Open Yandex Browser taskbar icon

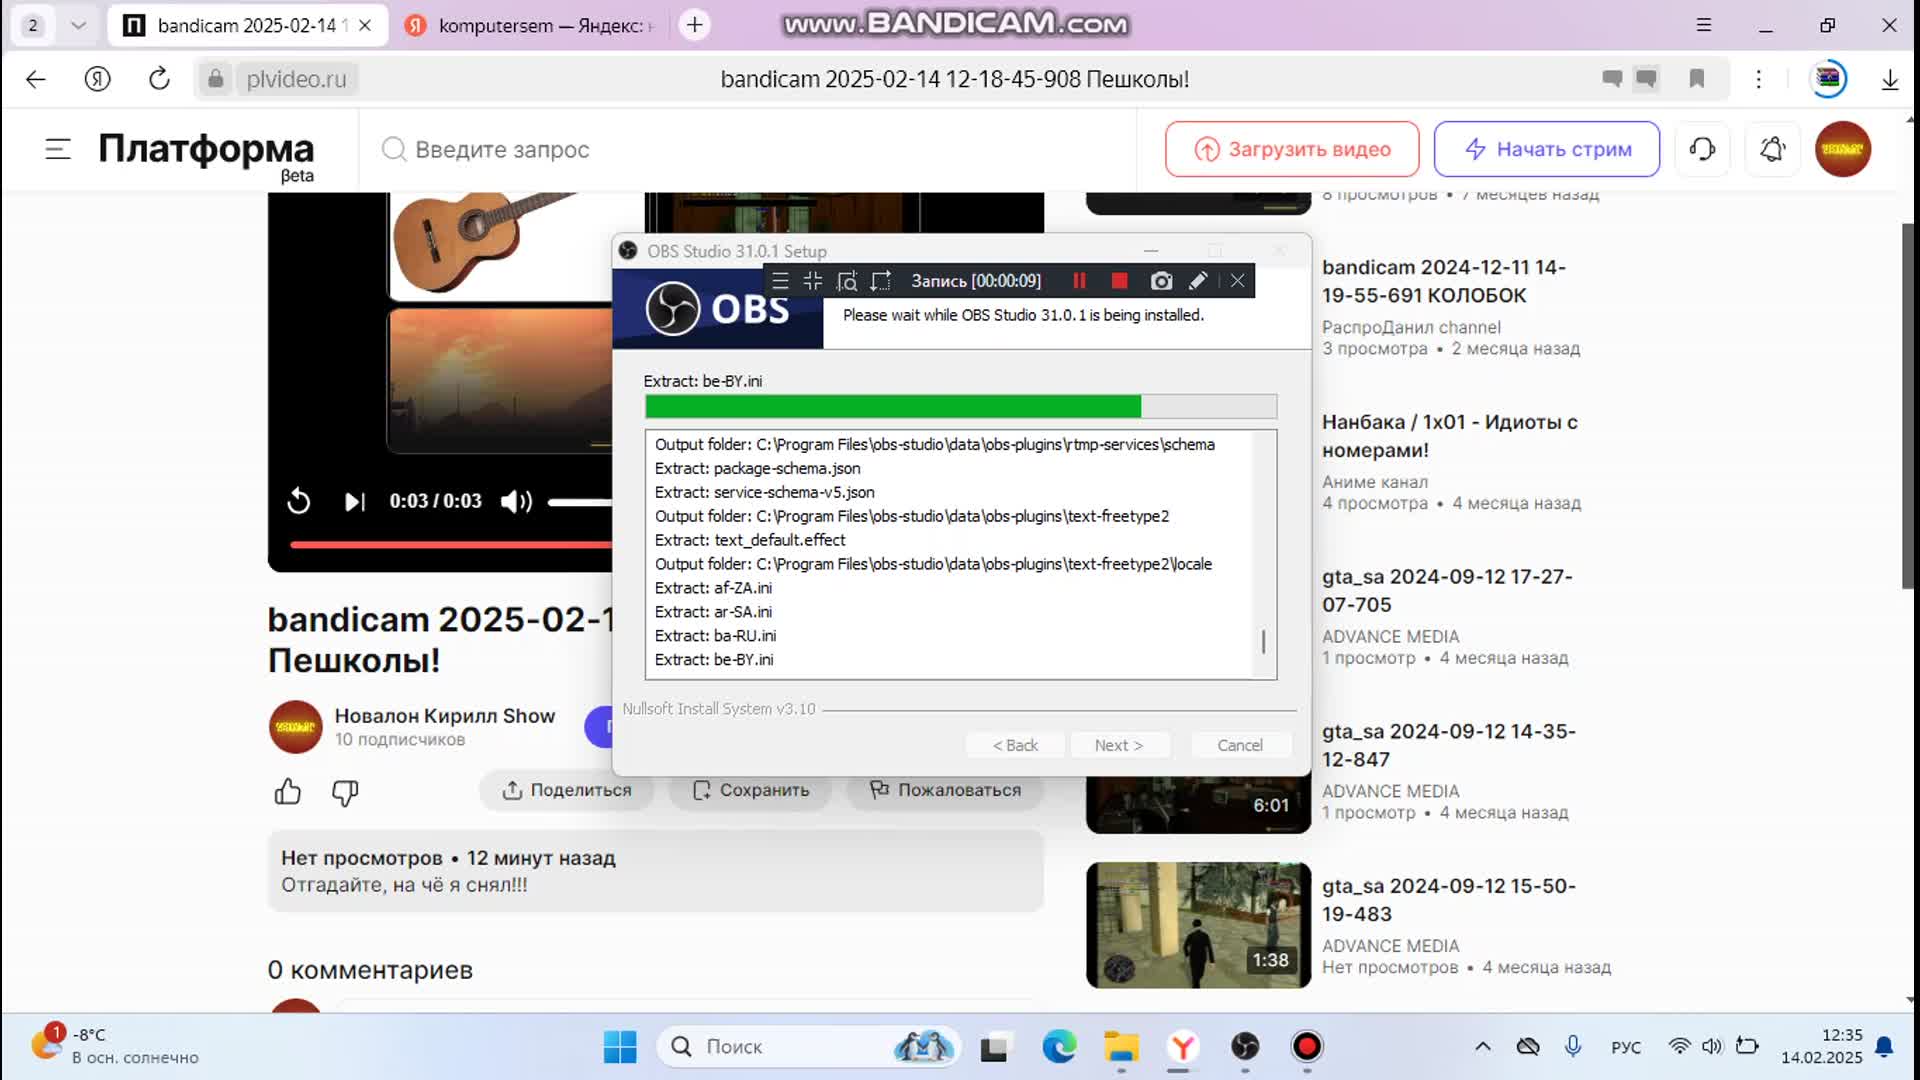tap(1183, 1046)
